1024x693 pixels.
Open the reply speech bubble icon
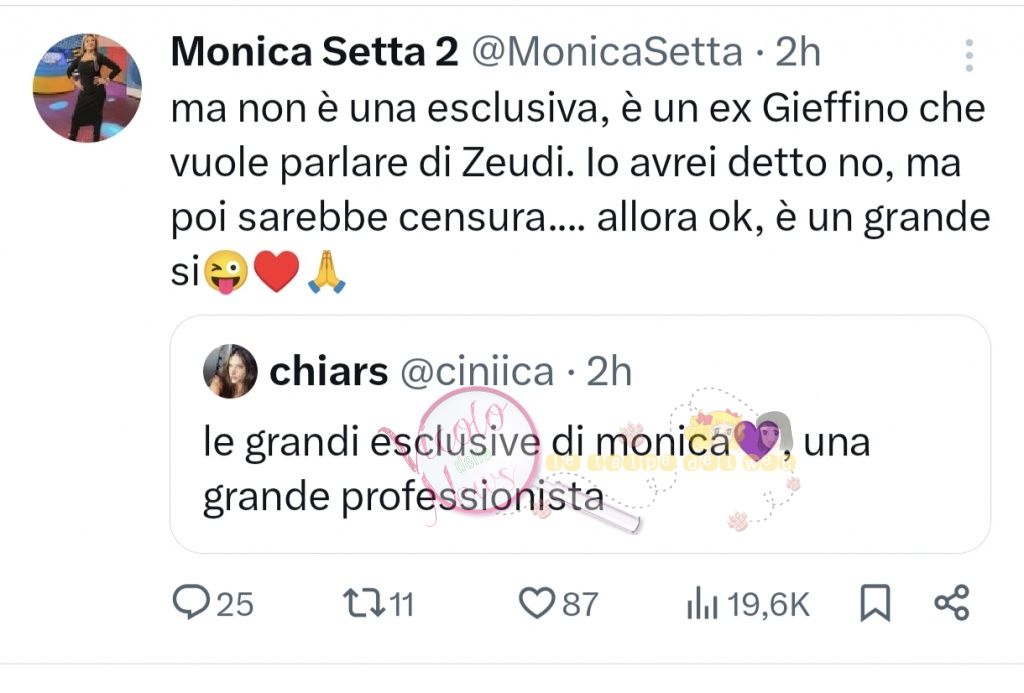pos(189,603)
